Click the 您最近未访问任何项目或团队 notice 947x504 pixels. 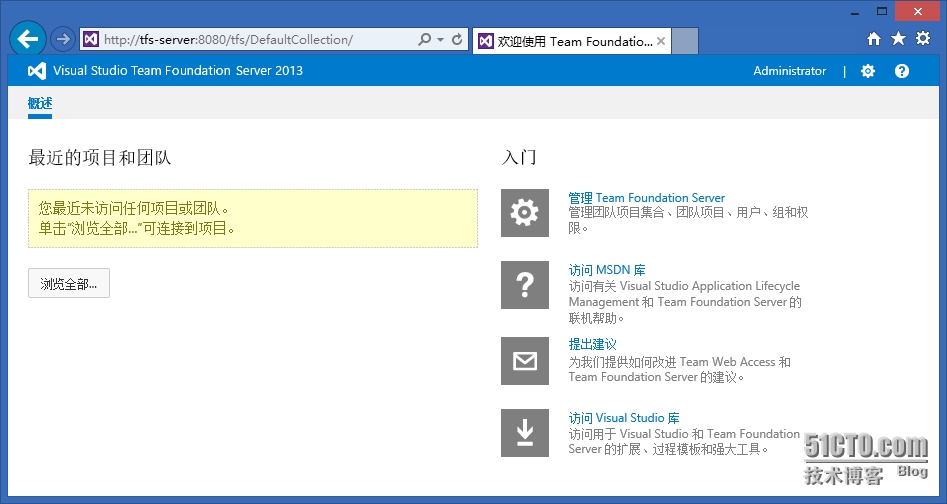pos(253,219)
